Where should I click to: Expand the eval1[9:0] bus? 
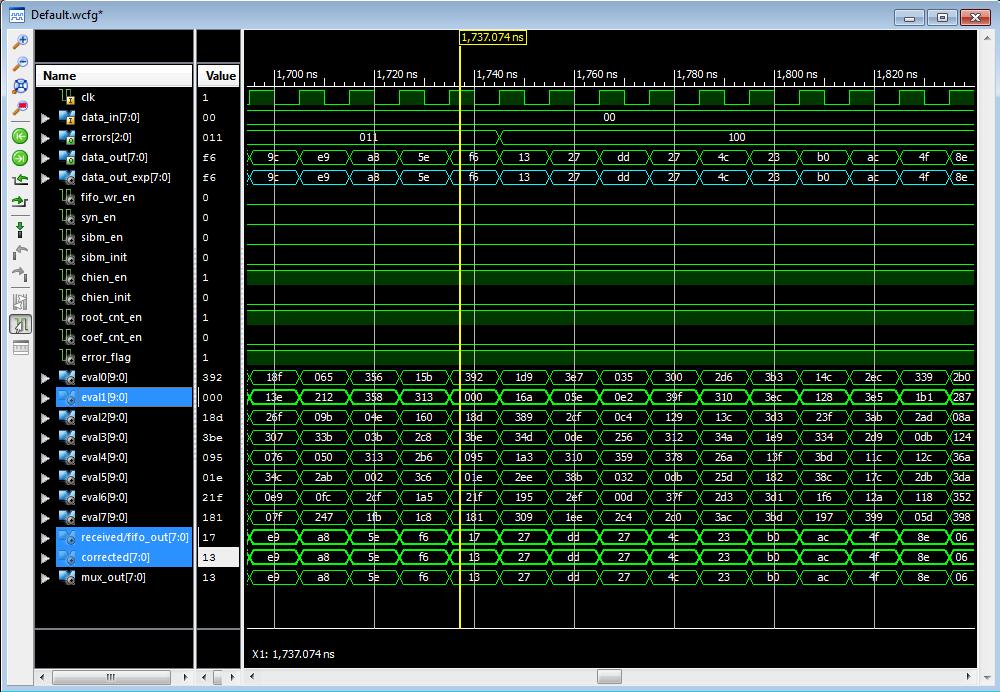[x=45, y=398]
